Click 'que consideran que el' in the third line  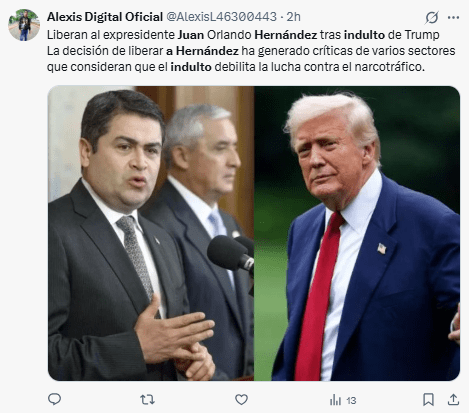point(107,67)
